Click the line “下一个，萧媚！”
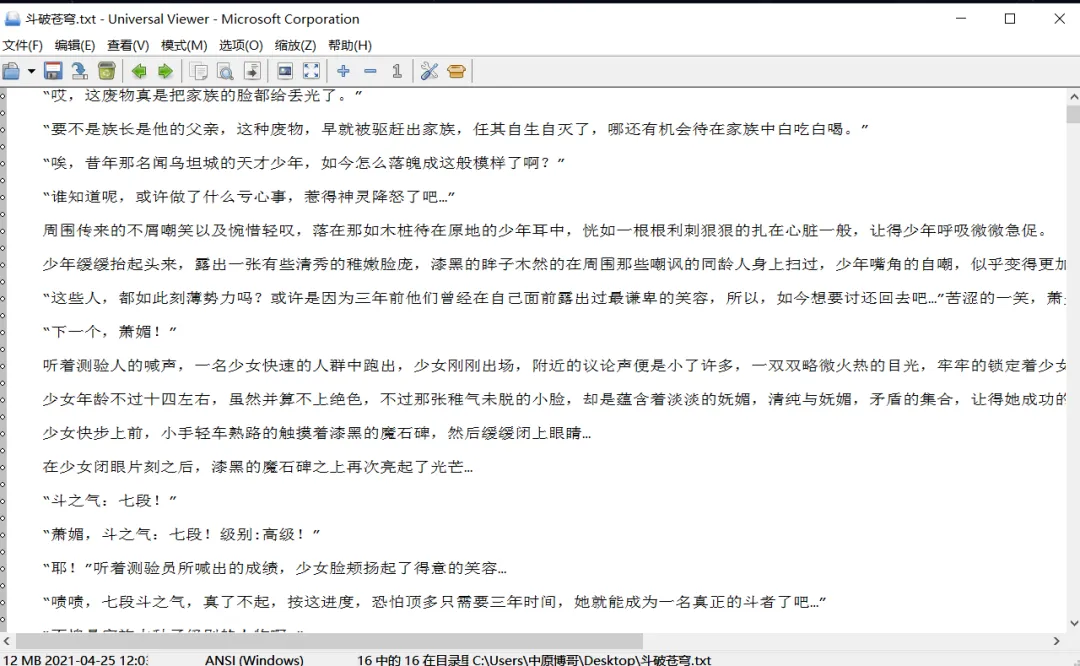Image resolution: width=1080 pixels, height=666 pixels. [110, 331]
